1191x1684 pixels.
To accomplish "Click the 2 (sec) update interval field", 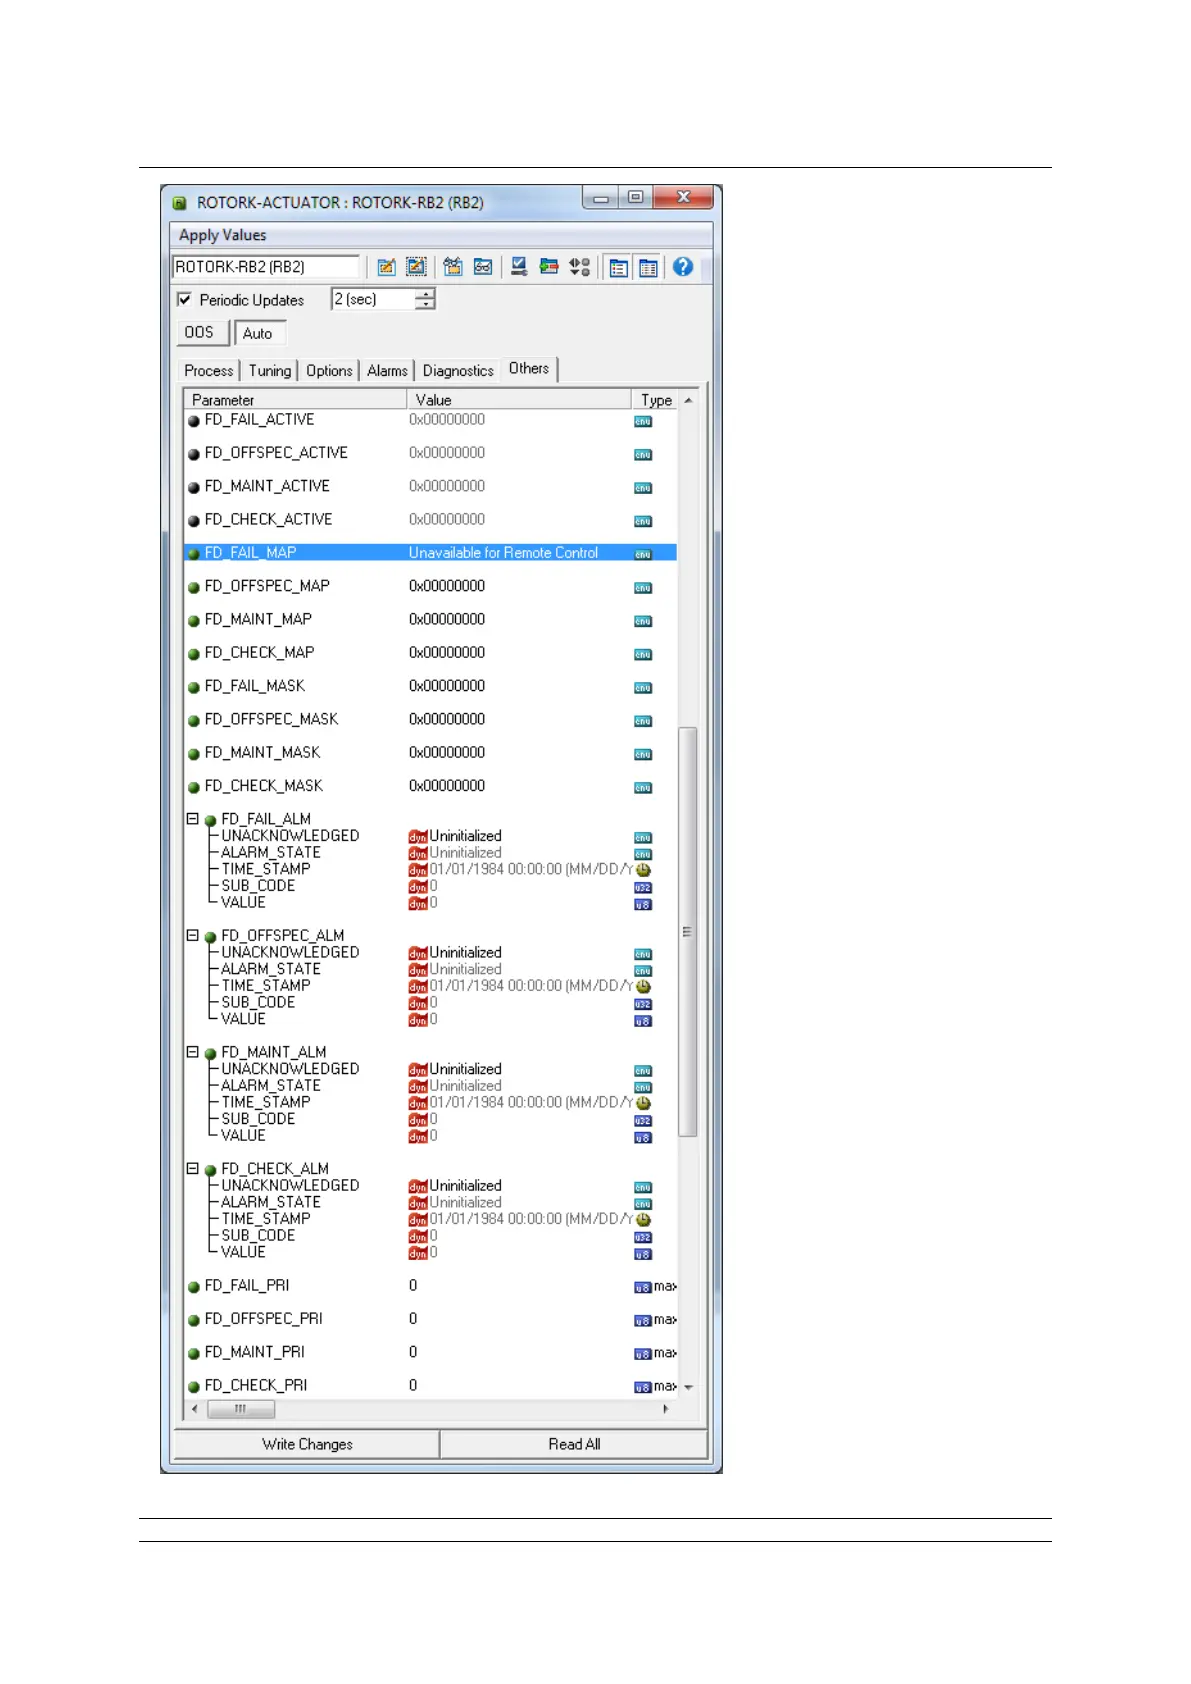I will pyautogui.click(x=373, y=299).
